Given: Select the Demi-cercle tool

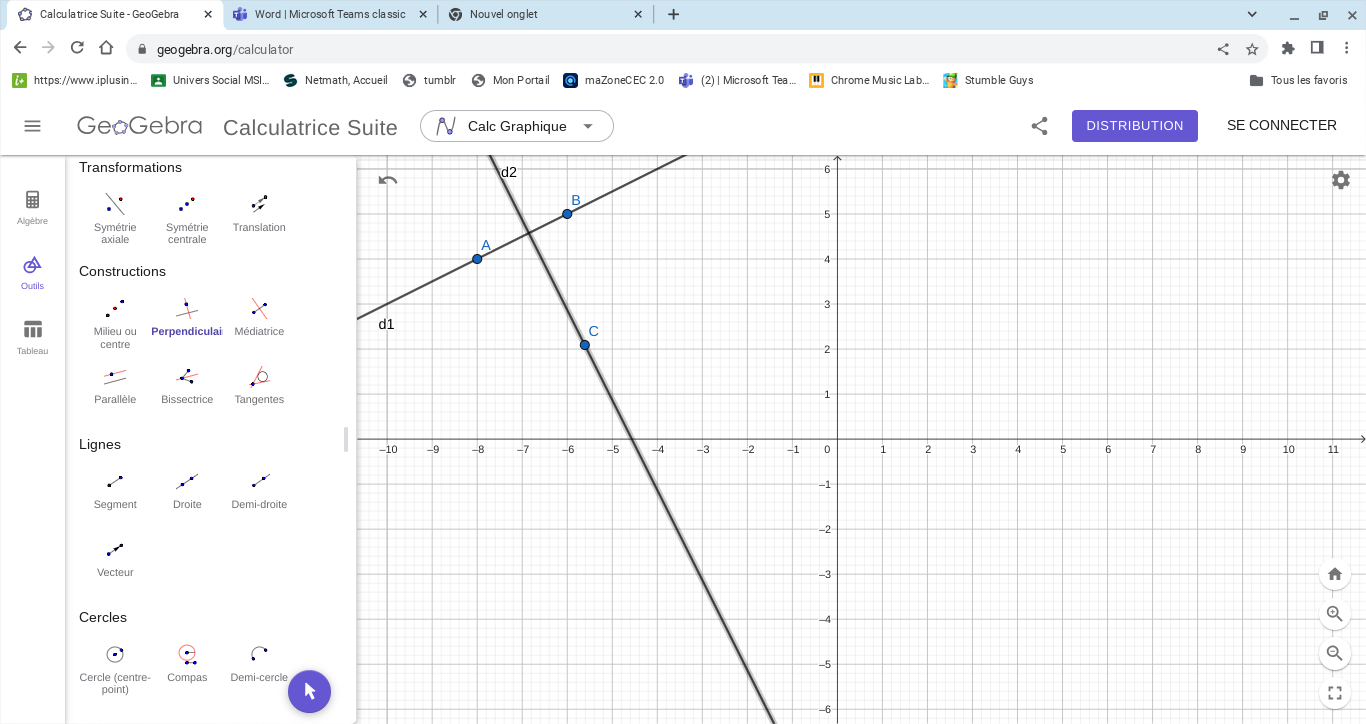Looking at the screenshot, I should point(259,663).
